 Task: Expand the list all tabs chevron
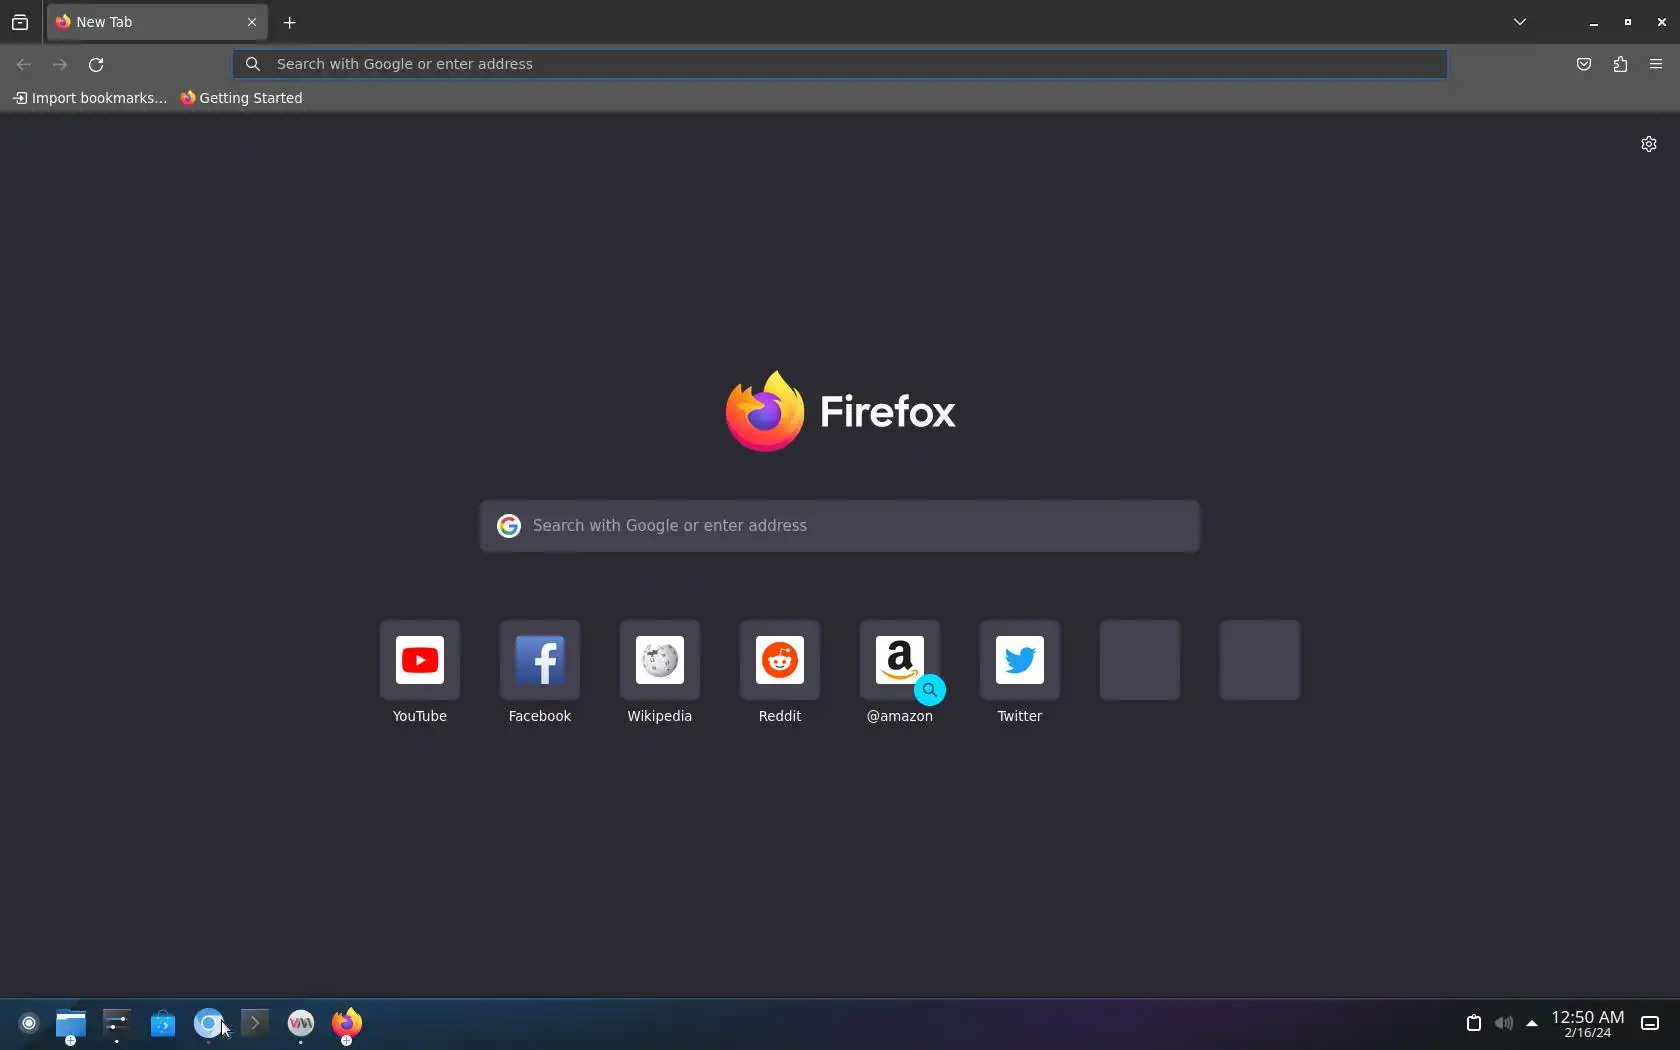pyautogui.click(x=1520, y=22)
